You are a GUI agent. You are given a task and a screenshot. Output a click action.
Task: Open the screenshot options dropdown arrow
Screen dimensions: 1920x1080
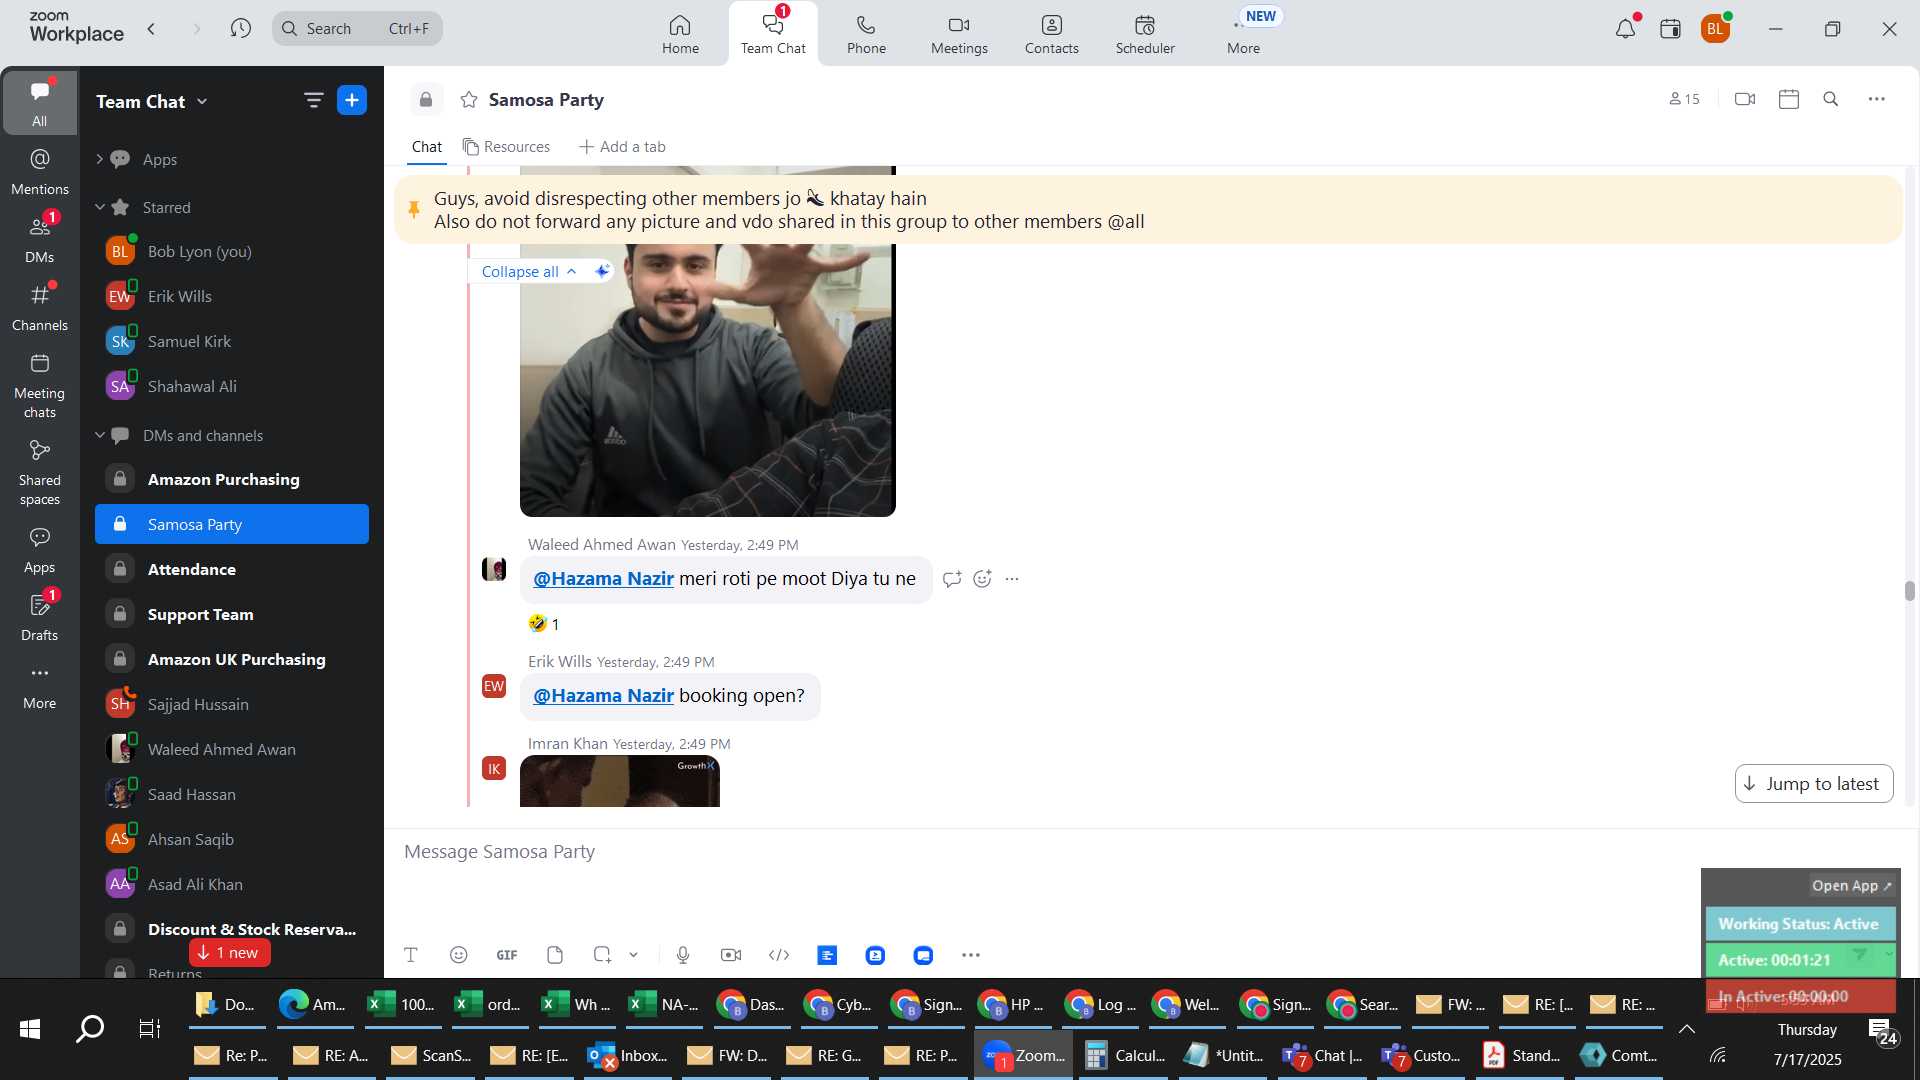point(633,955)
